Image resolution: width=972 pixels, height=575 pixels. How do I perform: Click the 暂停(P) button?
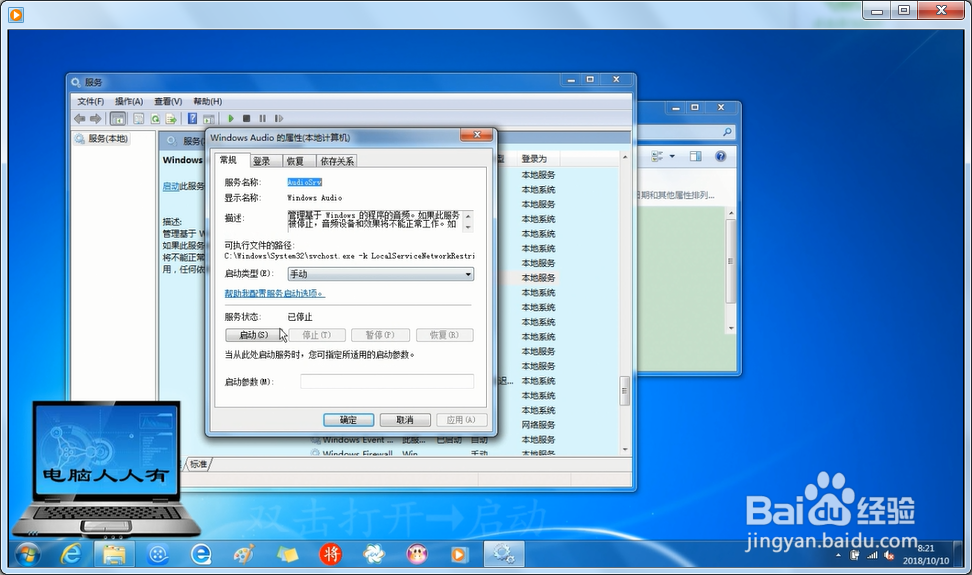(380, 335)
